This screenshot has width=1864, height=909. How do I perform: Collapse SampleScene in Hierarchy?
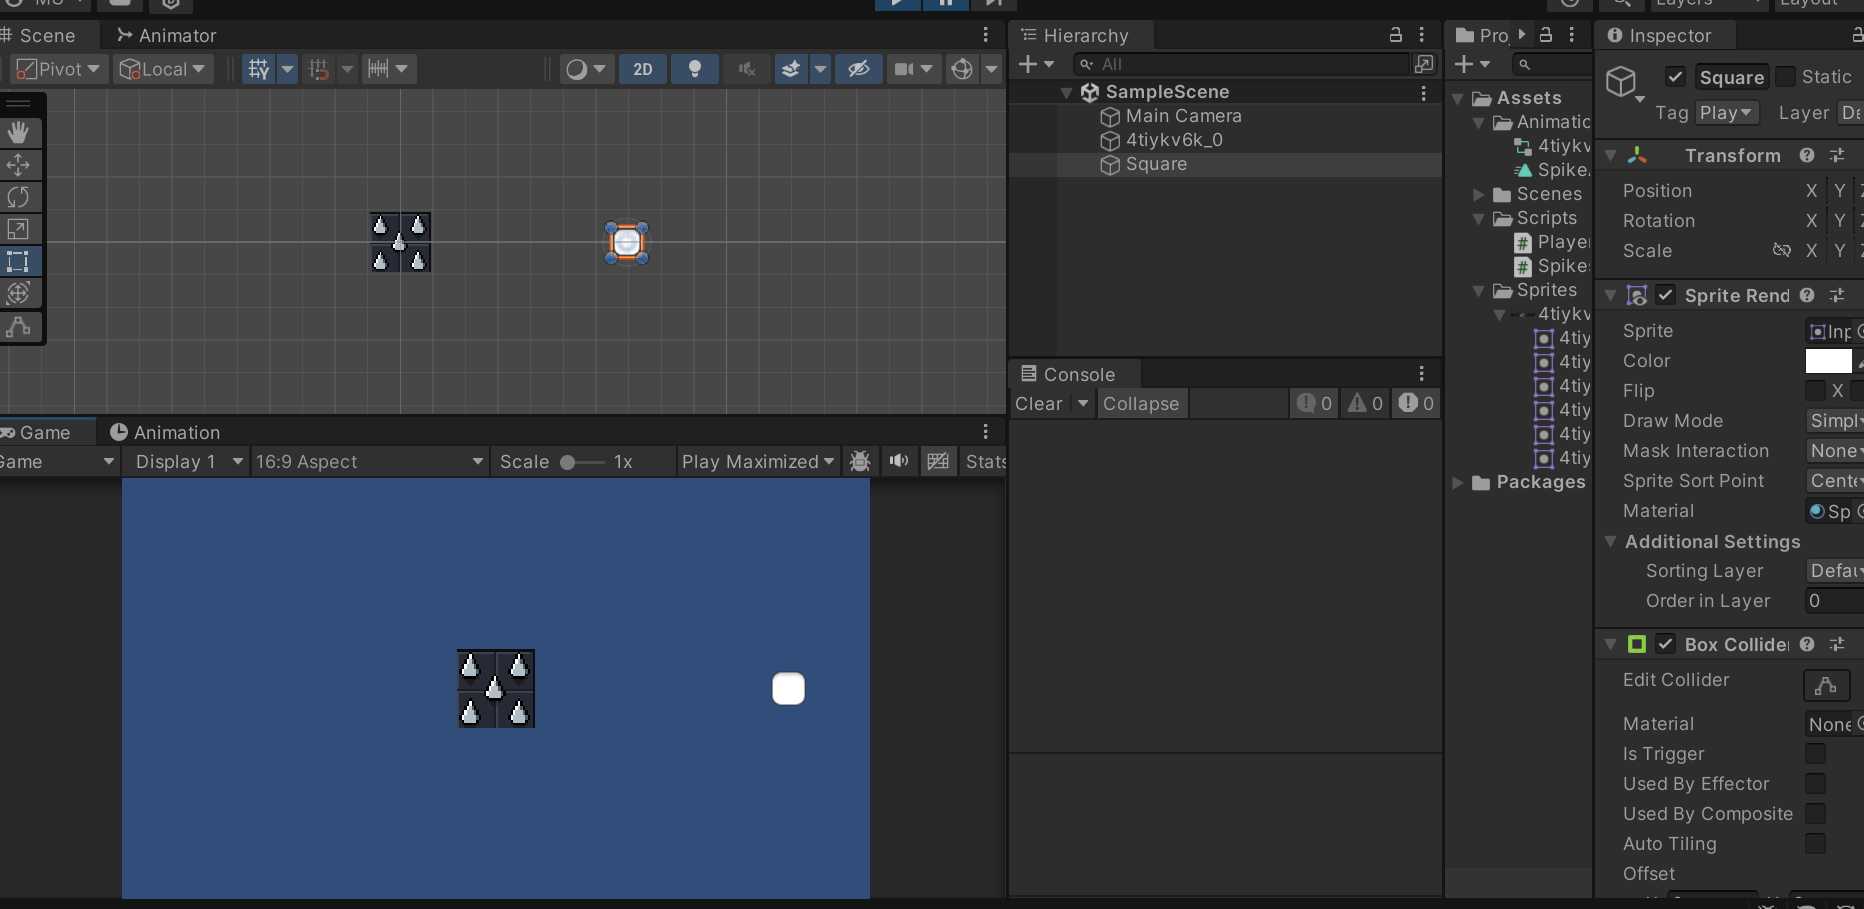pos(1066,92)
